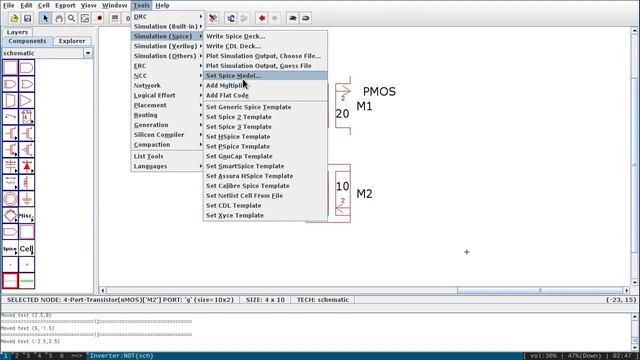This screenshot has width=640, height=360.
Task: Expand Simulation (Built-in) submenu
Action: 167,27
